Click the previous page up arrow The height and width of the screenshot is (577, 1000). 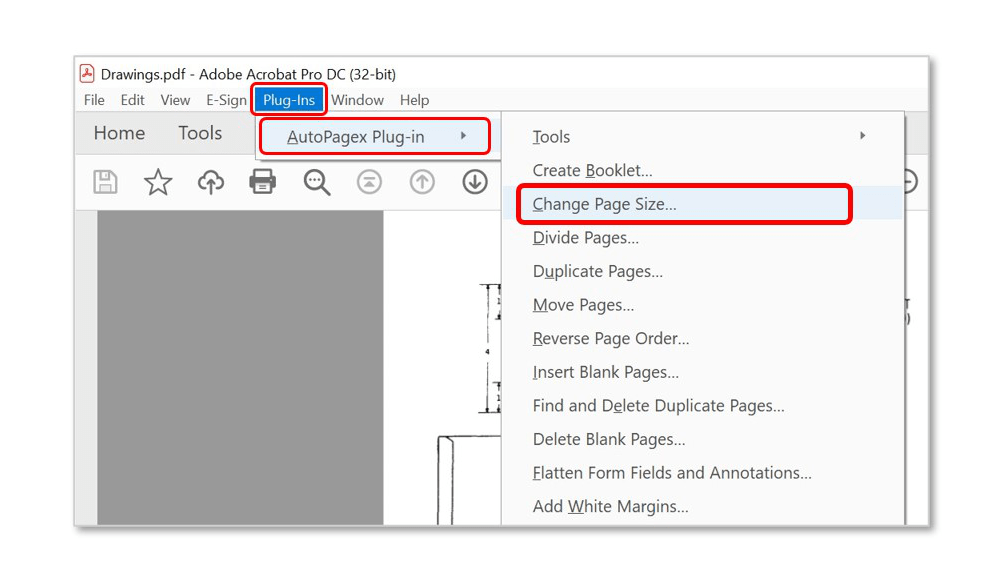tap(422, 182)
